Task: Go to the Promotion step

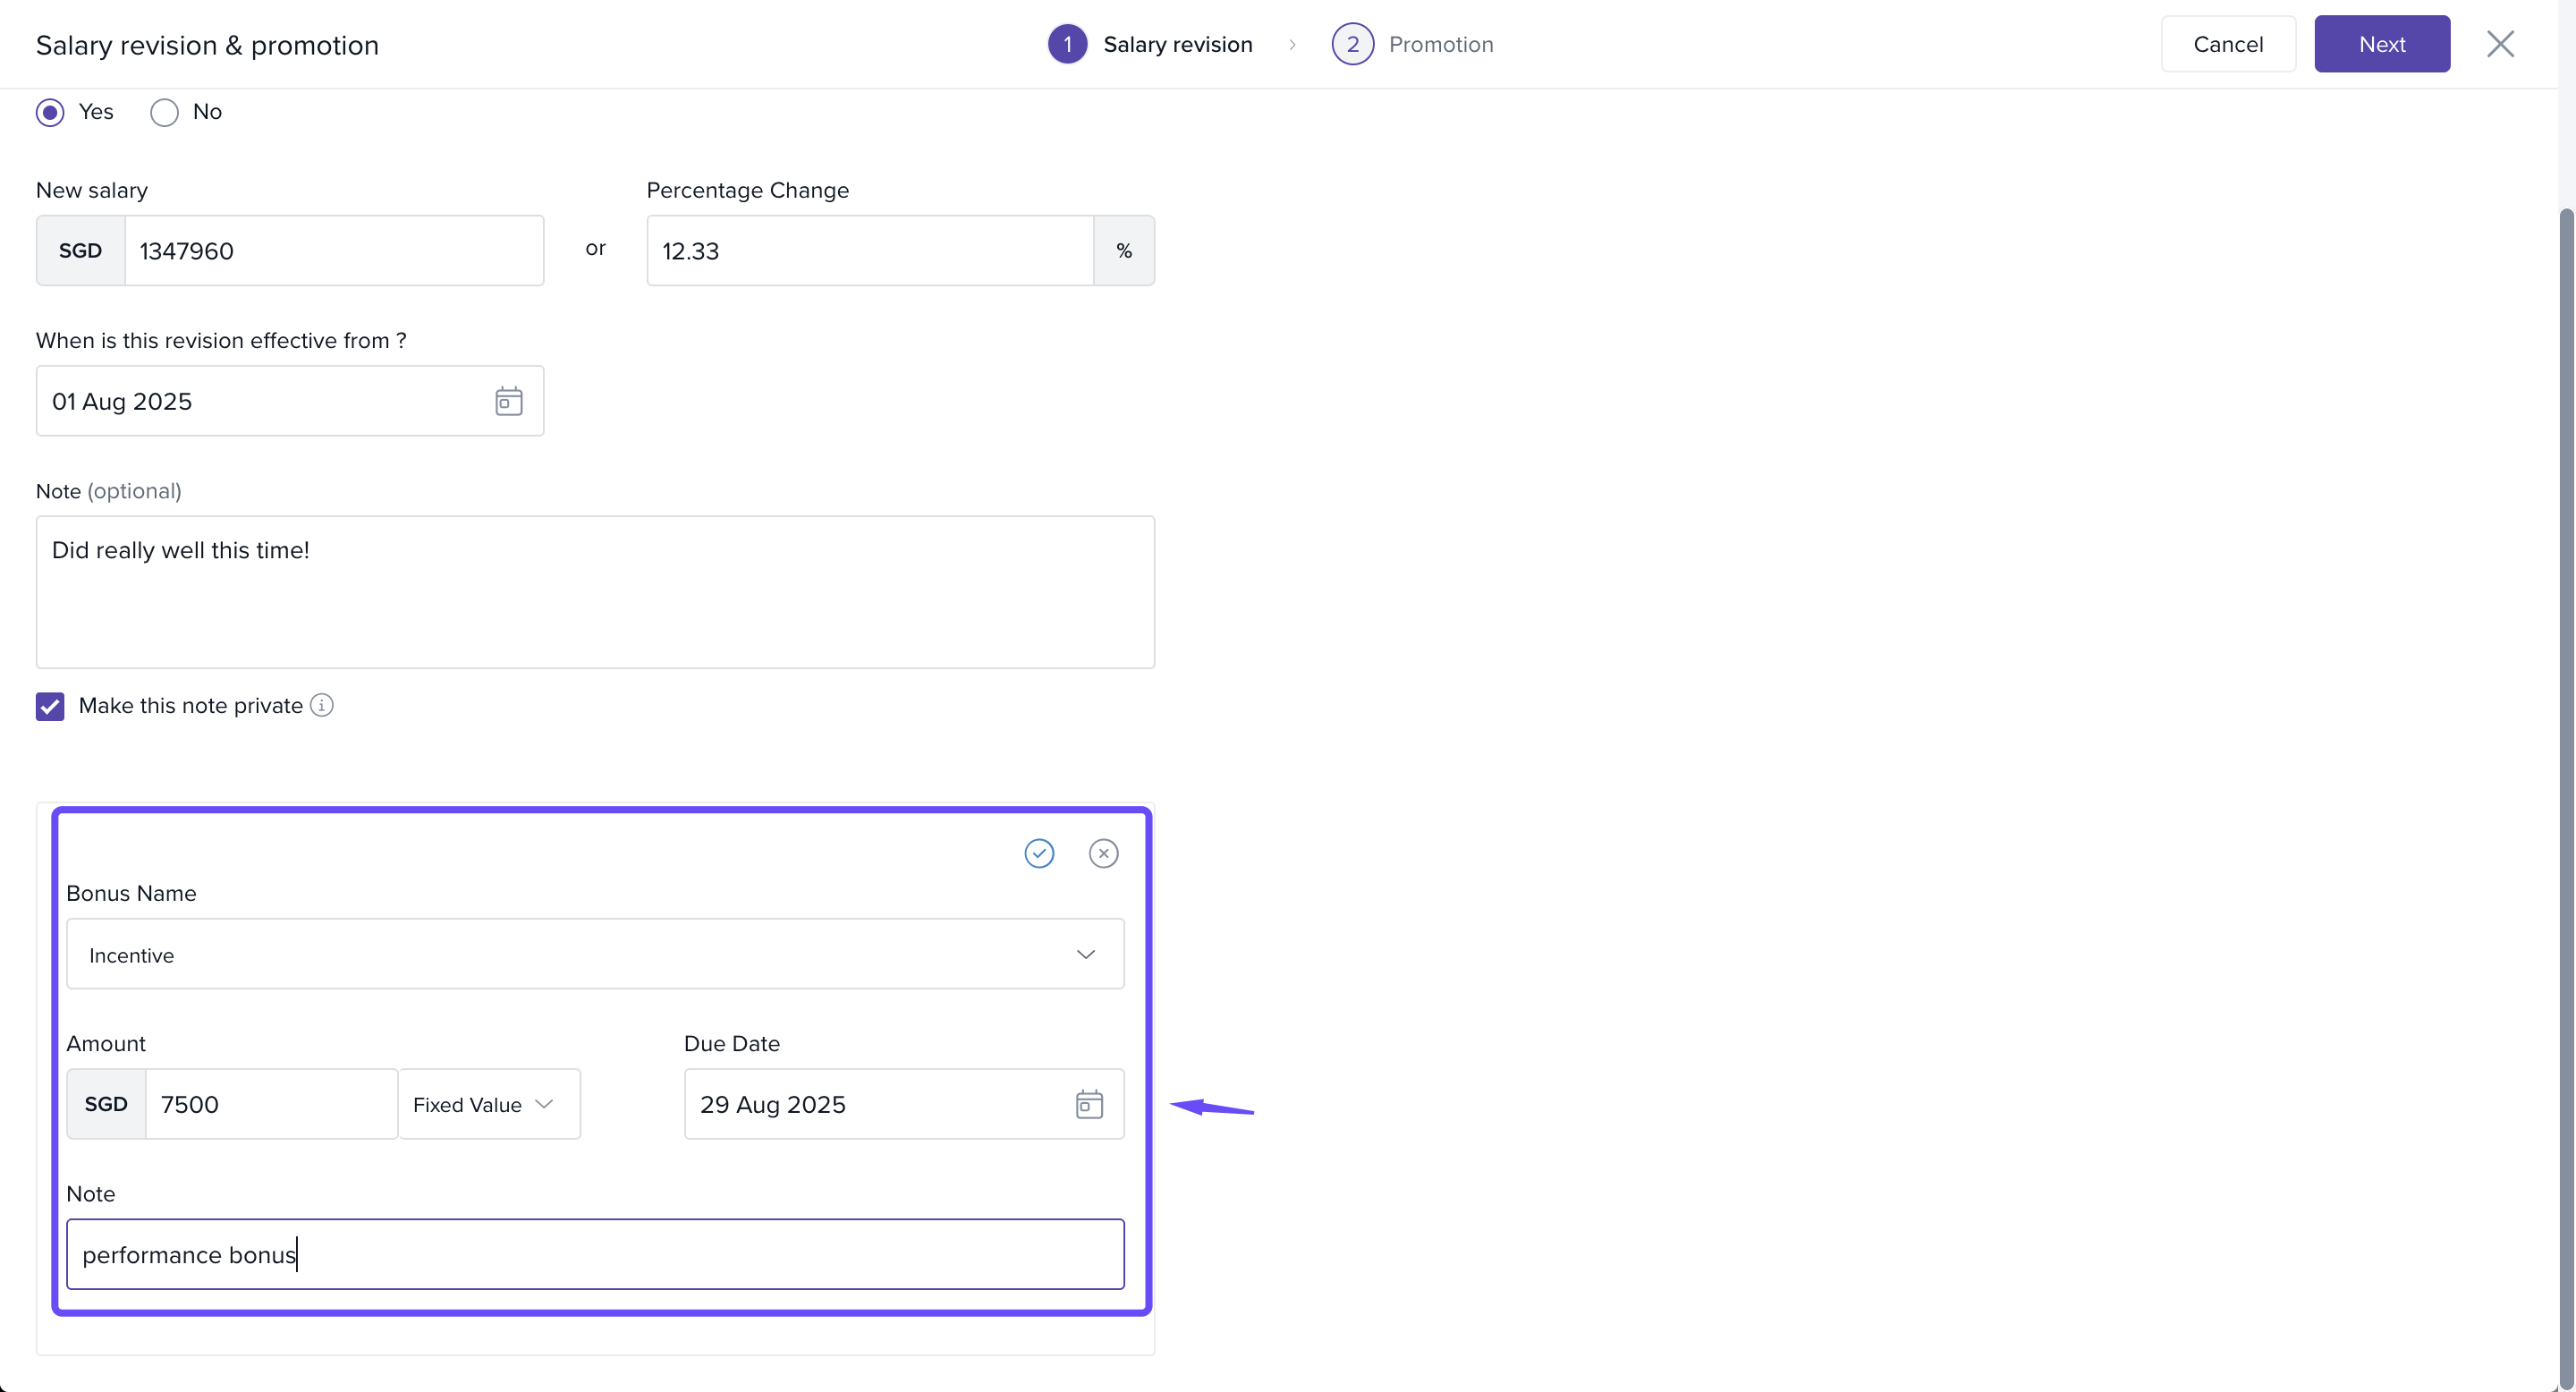Action: click(1440, 44)
